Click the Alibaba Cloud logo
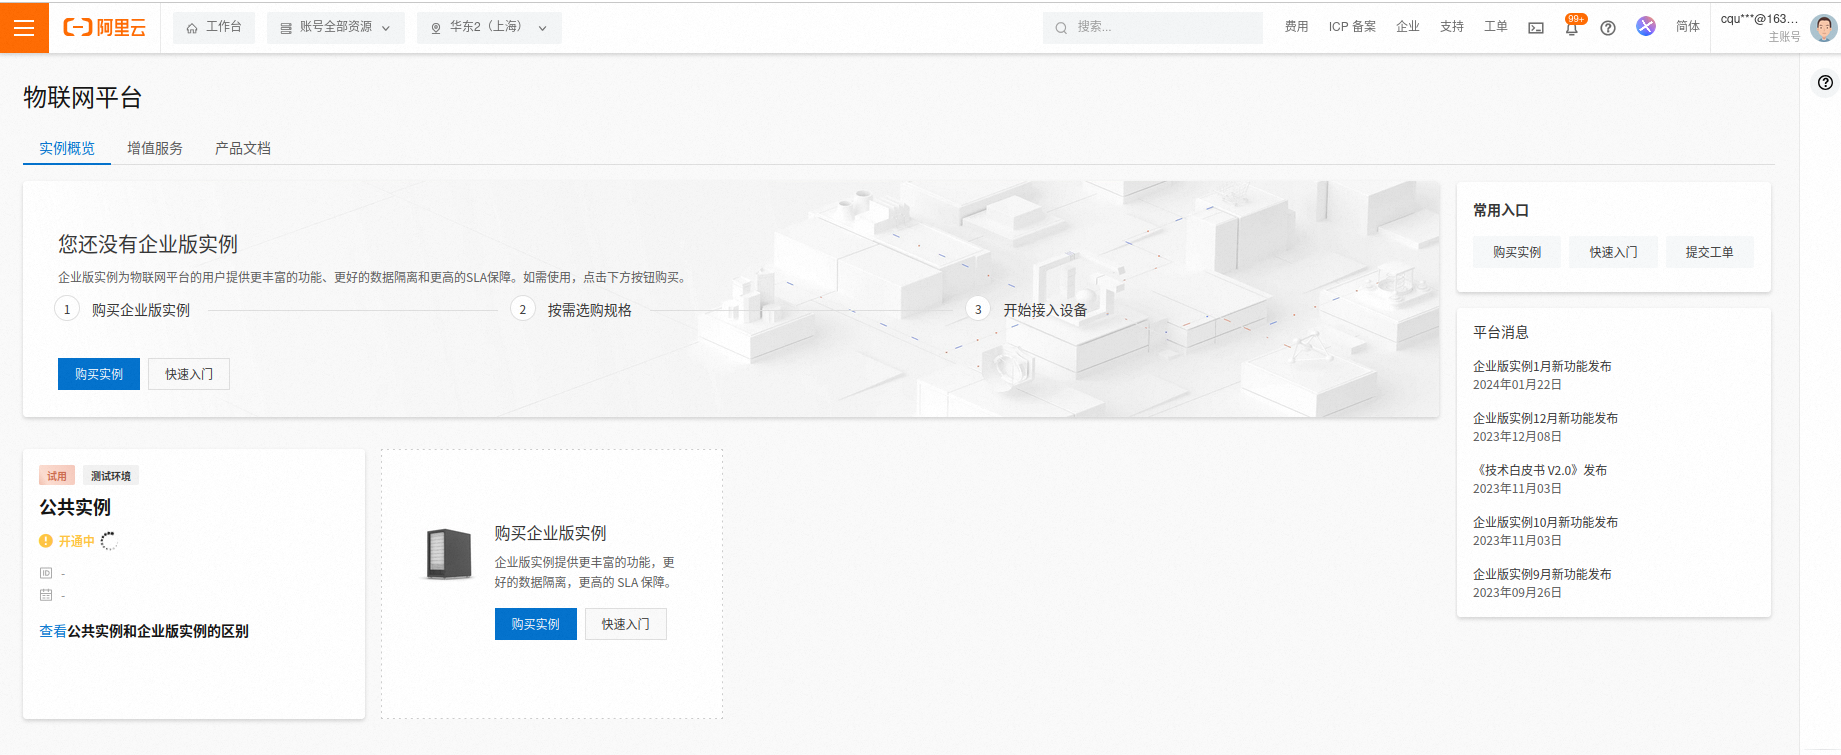Image resolution: width=1841 pixels, height=755 pixels. click(105, 28)
